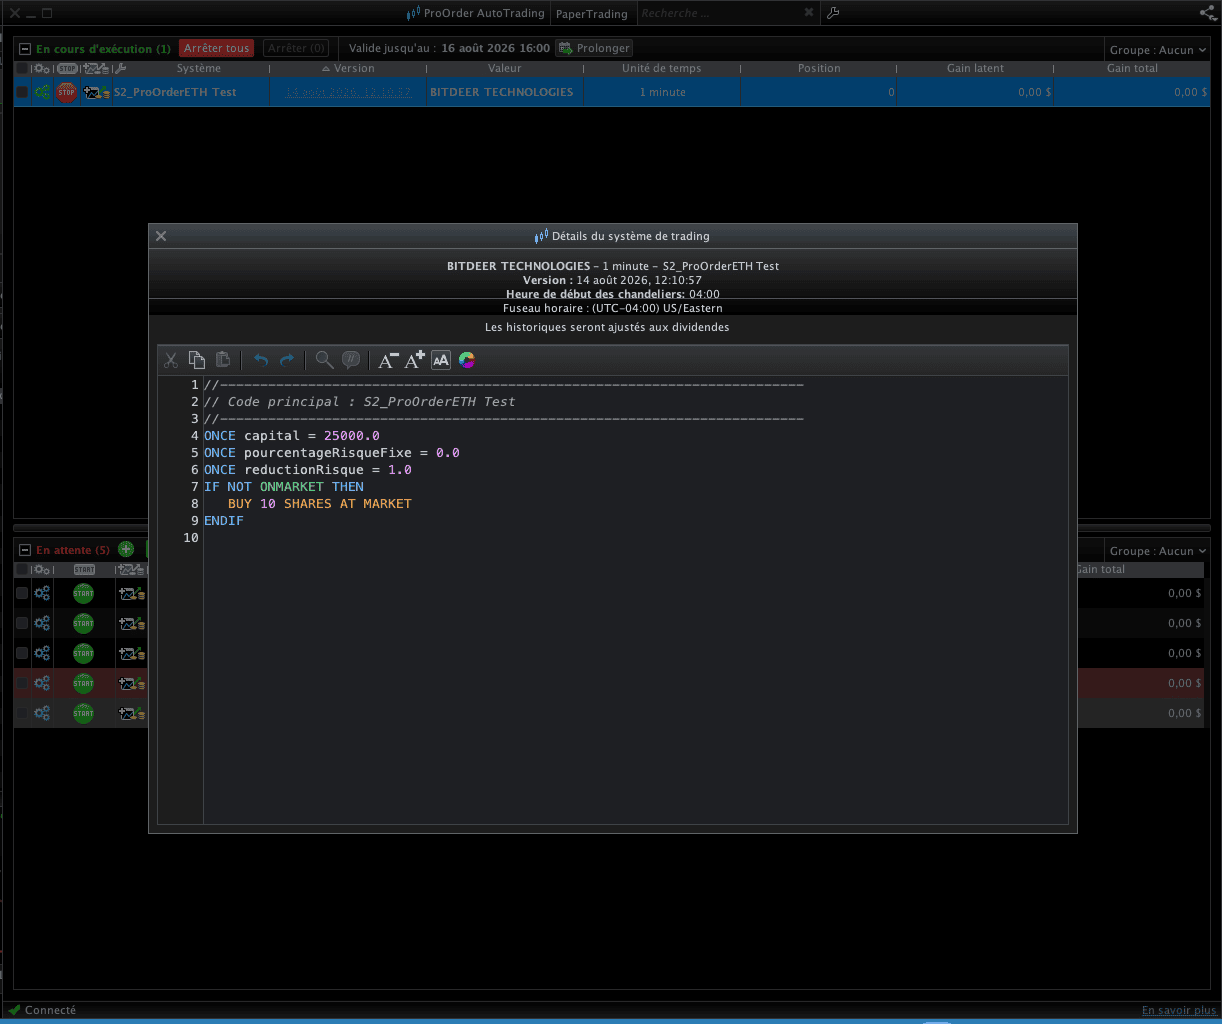Viewport: 1222px width, 1024px height.
Task: Start the red-highlighted pending system
Action: click(83, 683)
